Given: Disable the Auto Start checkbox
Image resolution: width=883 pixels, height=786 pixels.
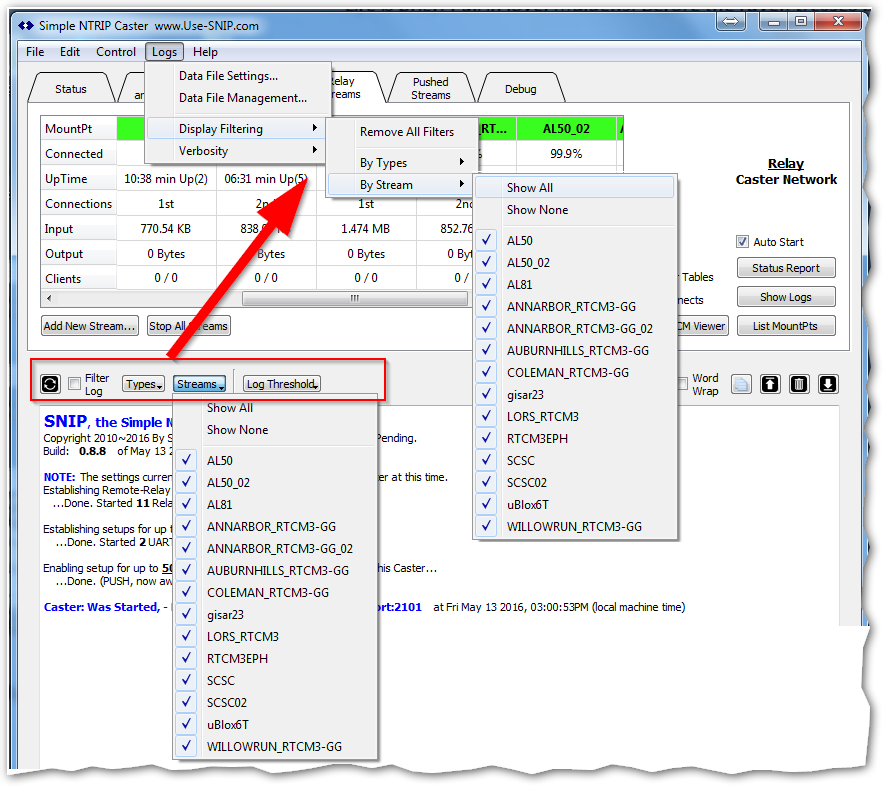Looking at the screenshot, I should pyautogui.click(x=742, y=242).
